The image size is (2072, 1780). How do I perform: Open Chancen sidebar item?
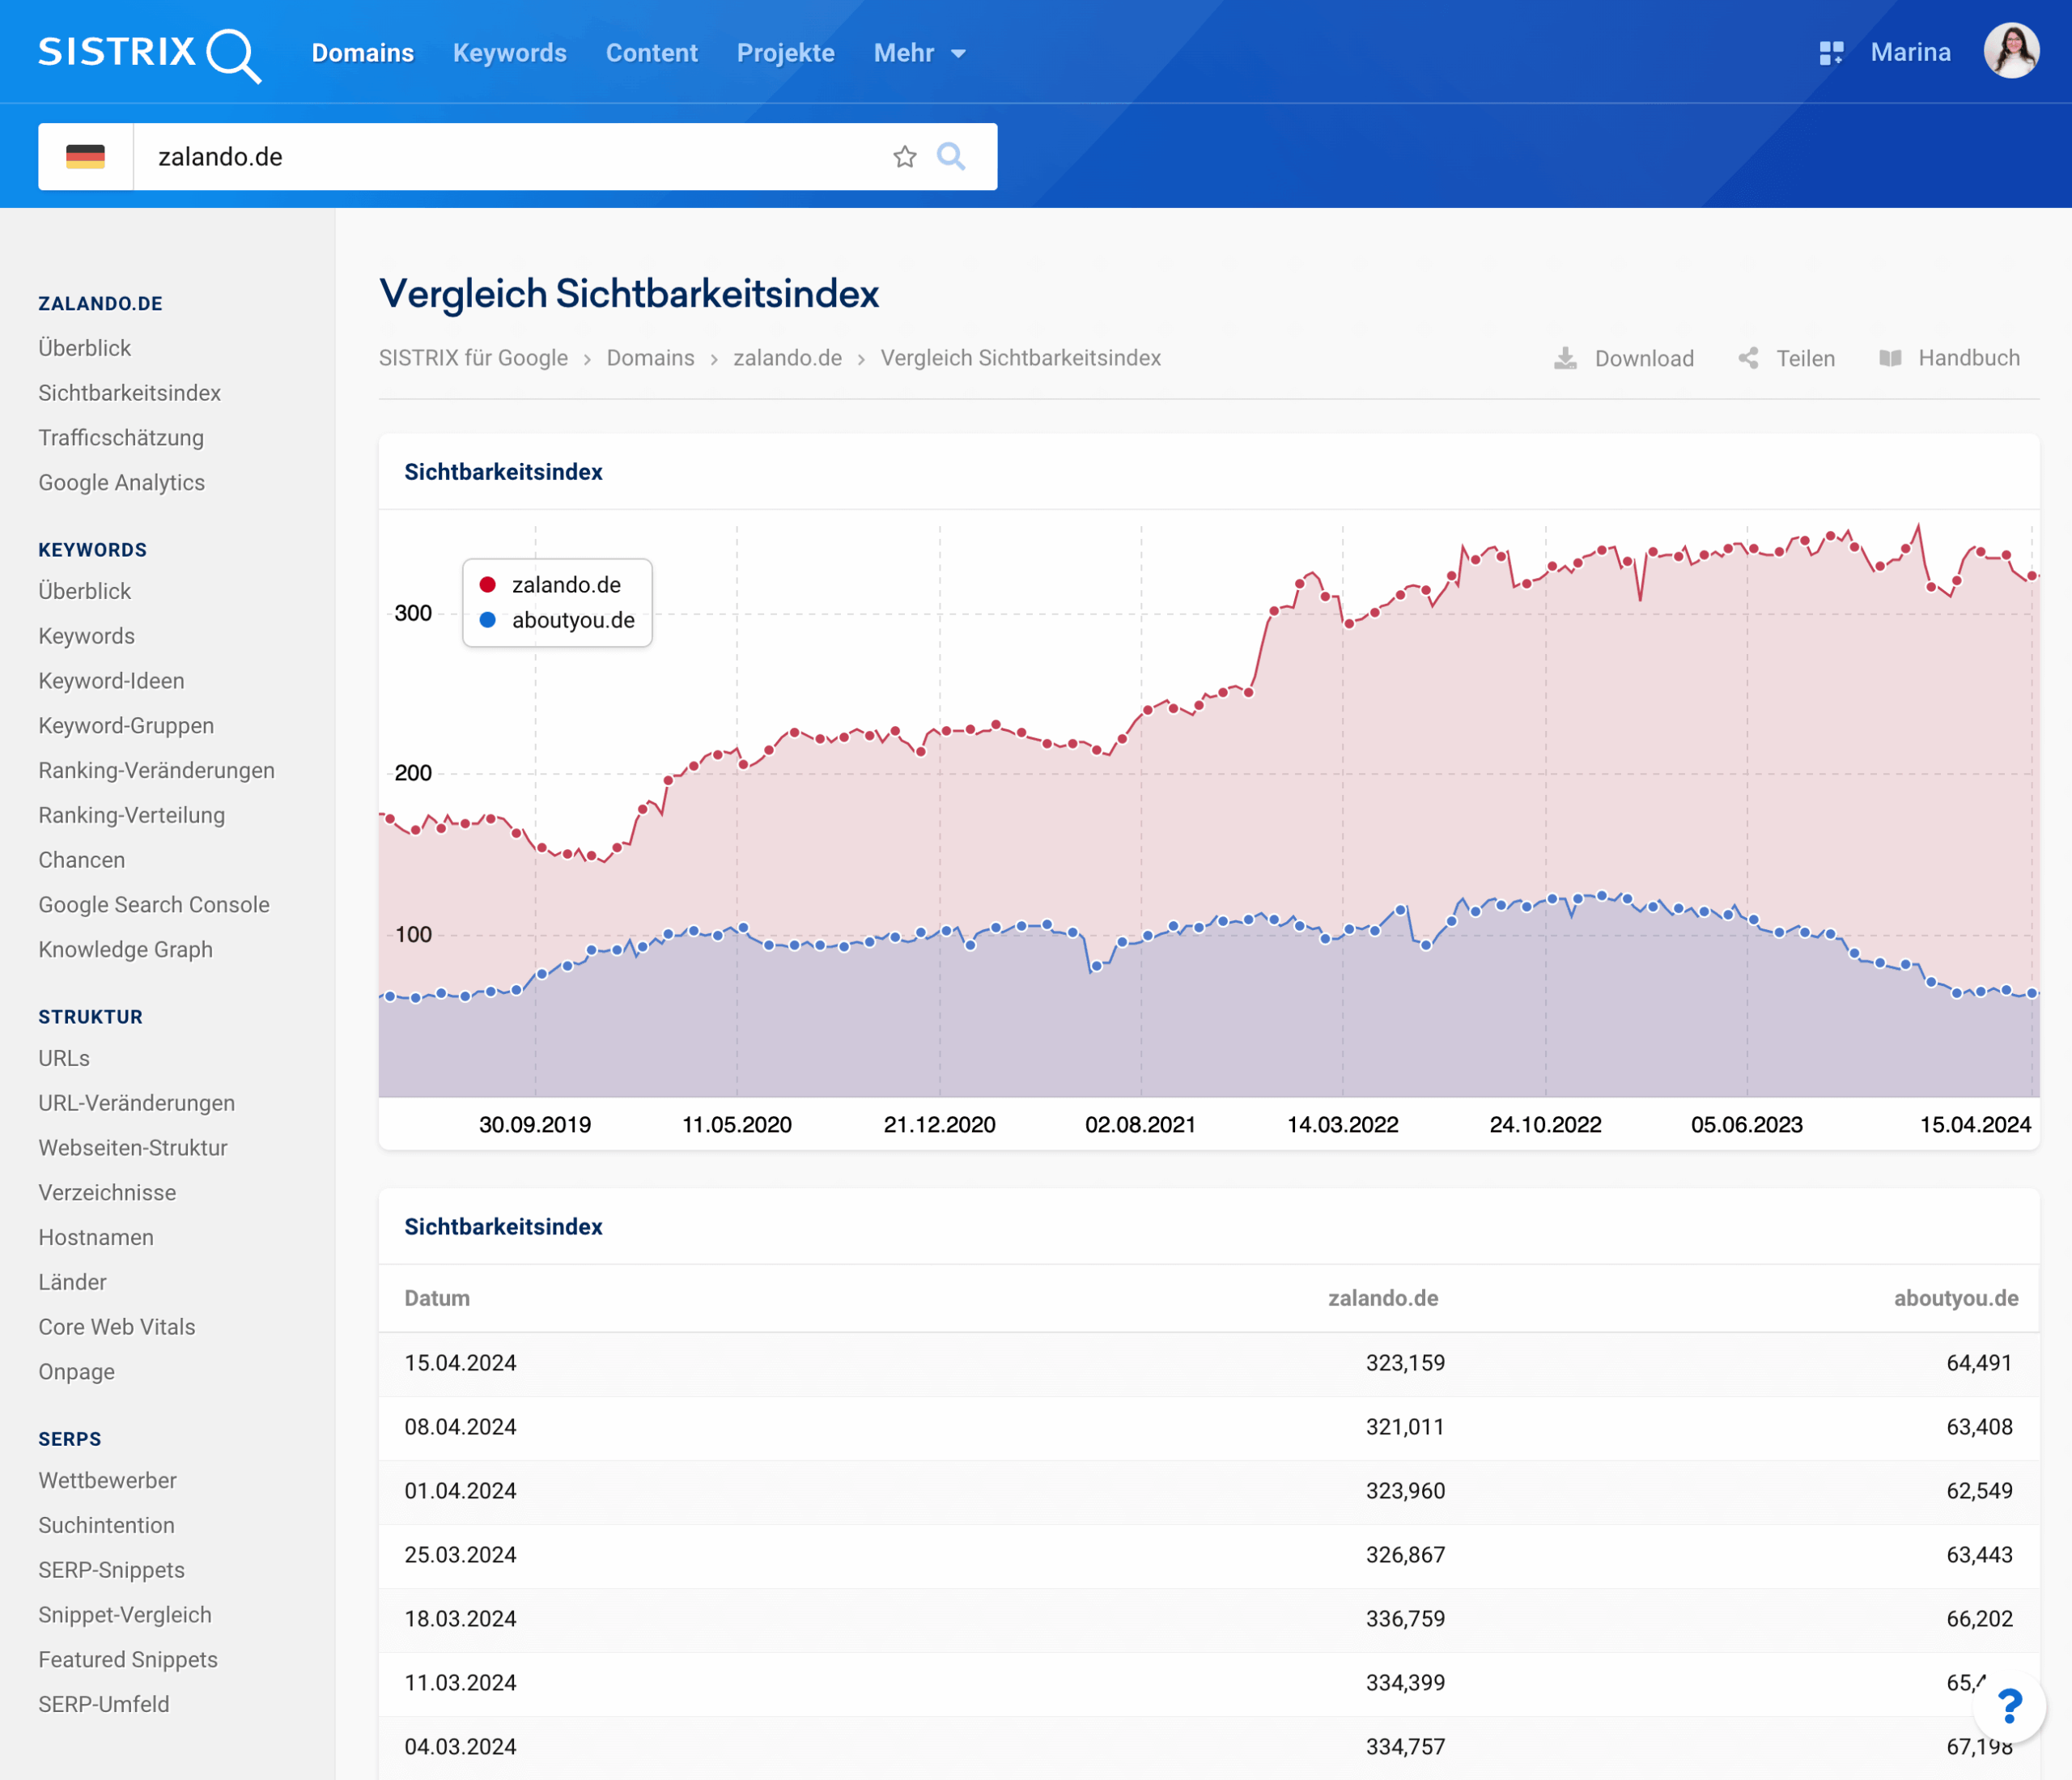[x=82, y=860]
